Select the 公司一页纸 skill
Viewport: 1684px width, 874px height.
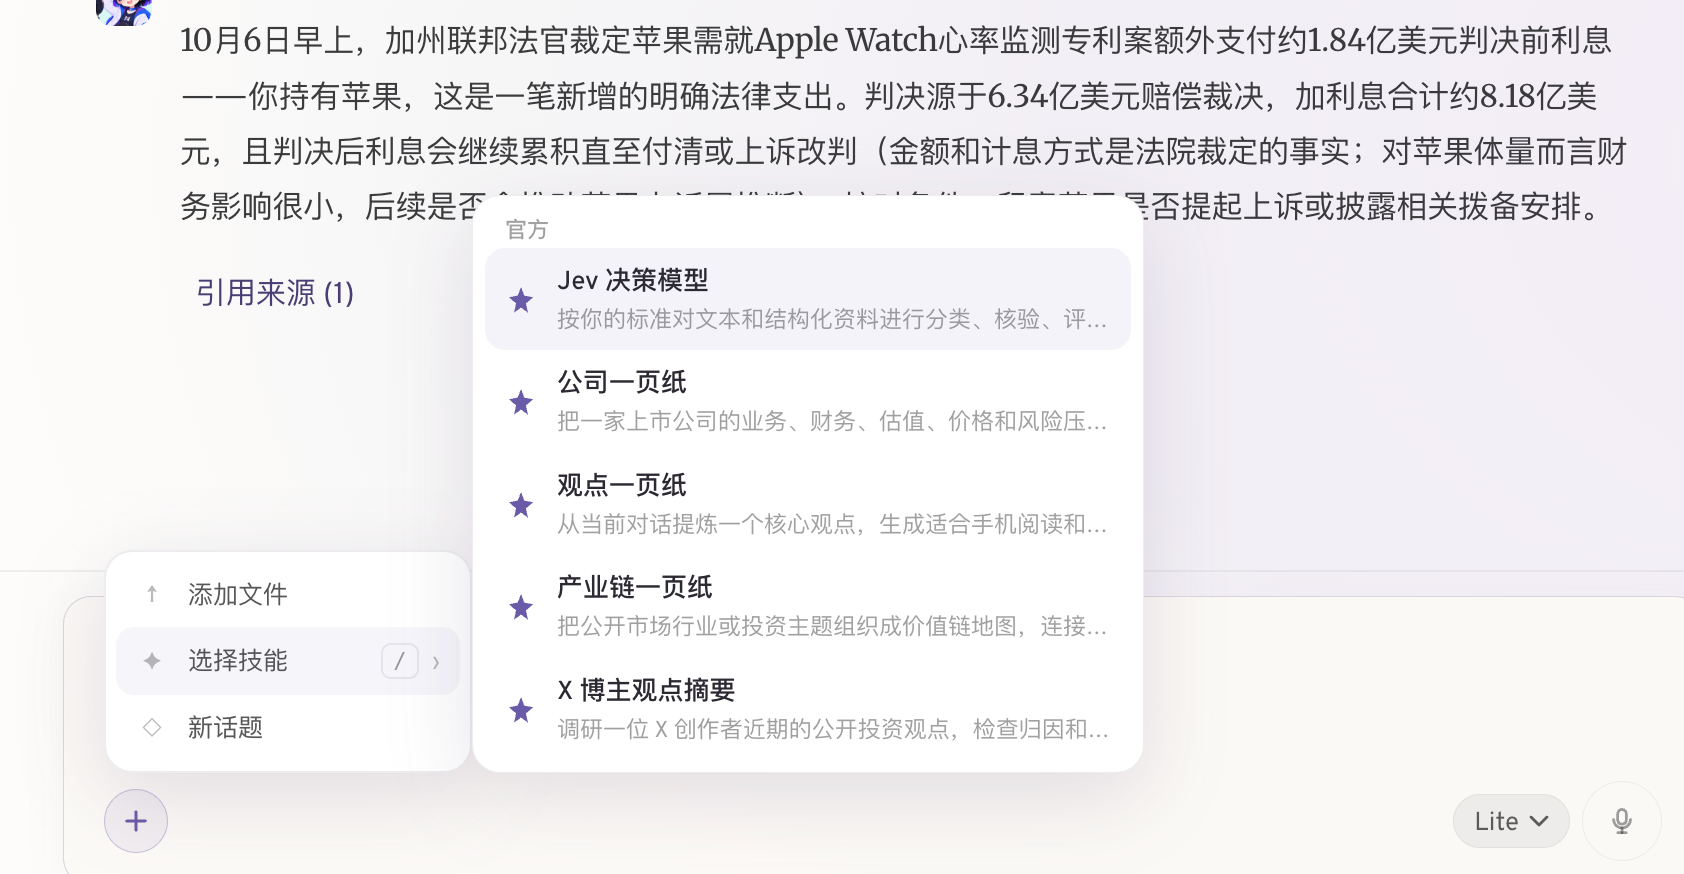(808, 401)
